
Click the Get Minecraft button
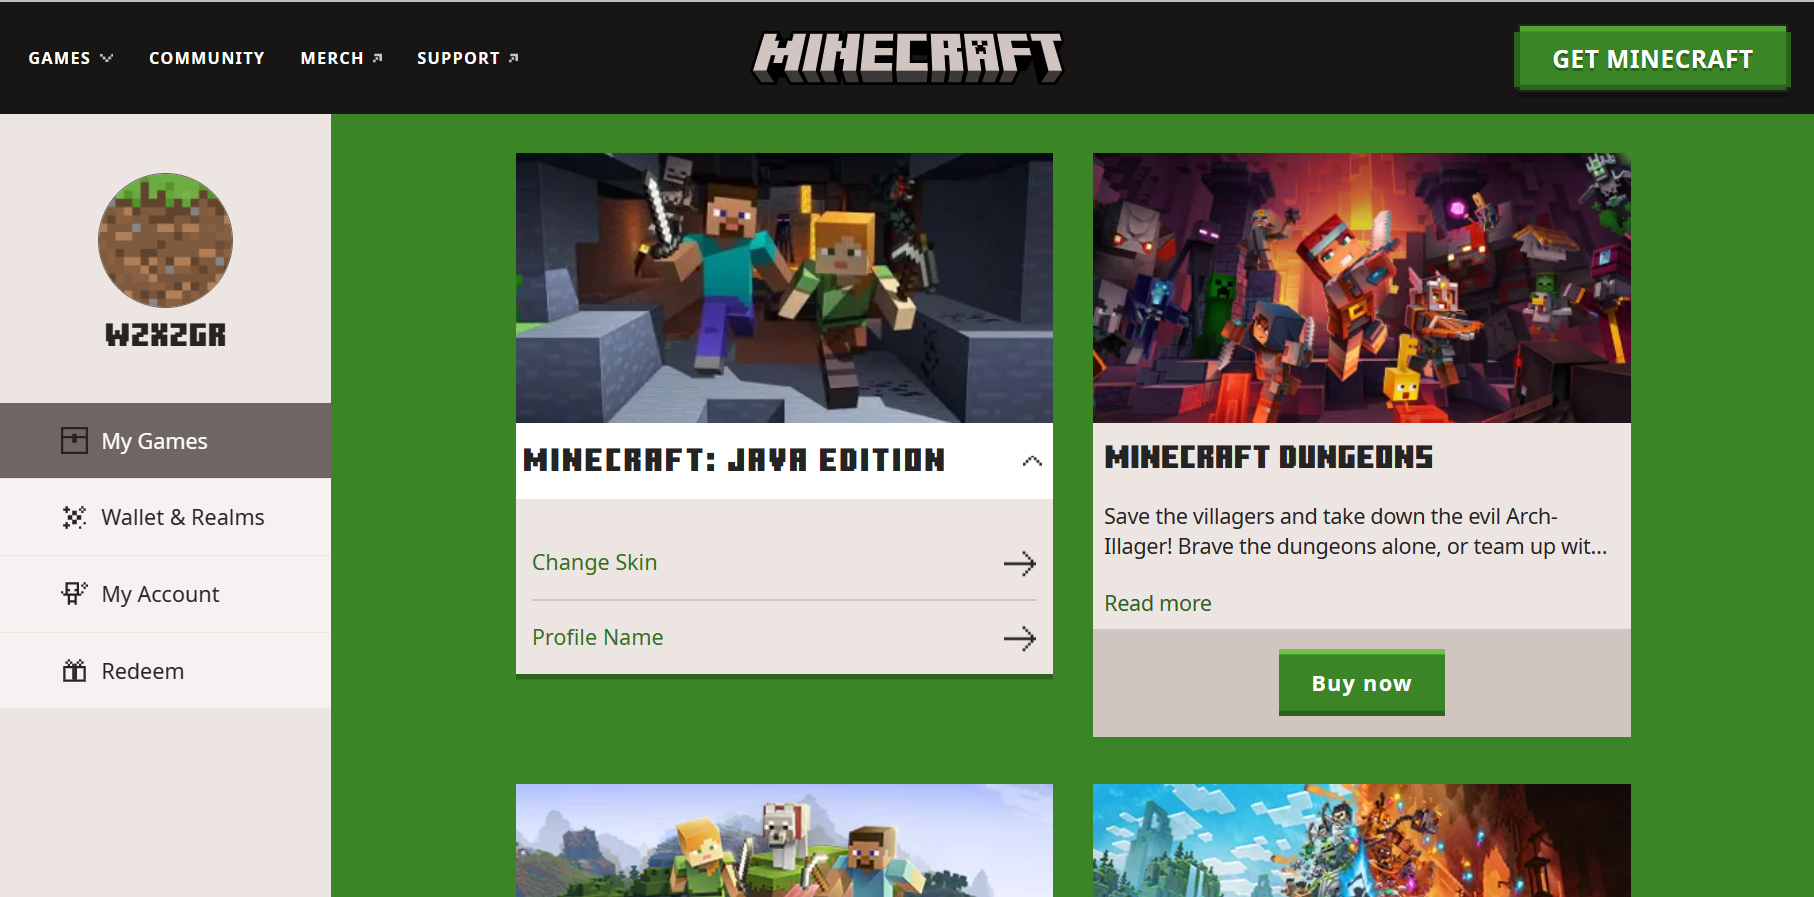tap(1652, 59)
